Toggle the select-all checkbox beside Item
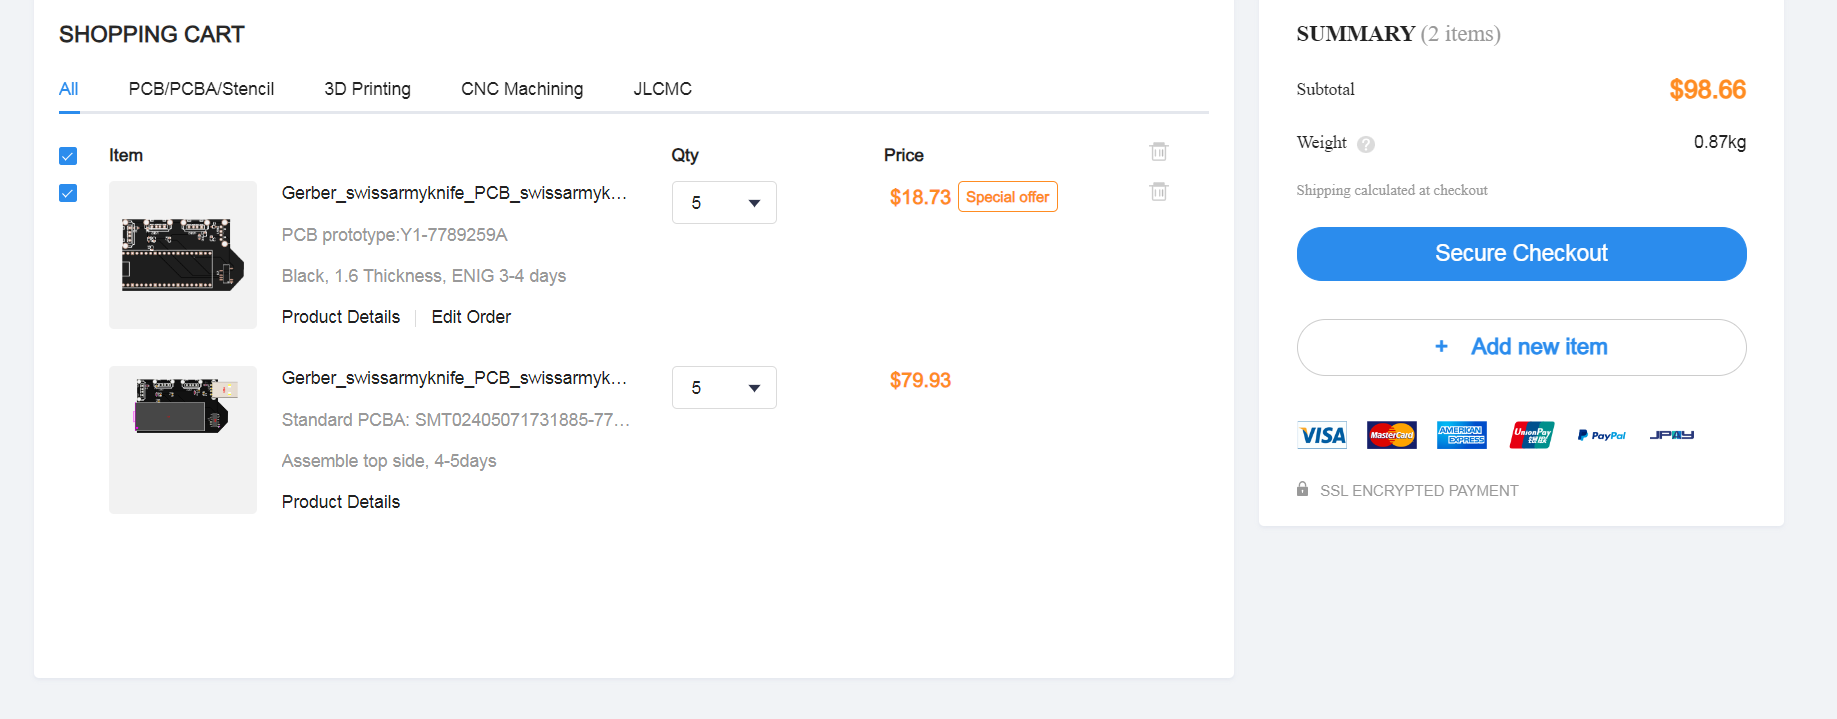The height and width of the screenshot is (719, 1837). tap(68, 156)
